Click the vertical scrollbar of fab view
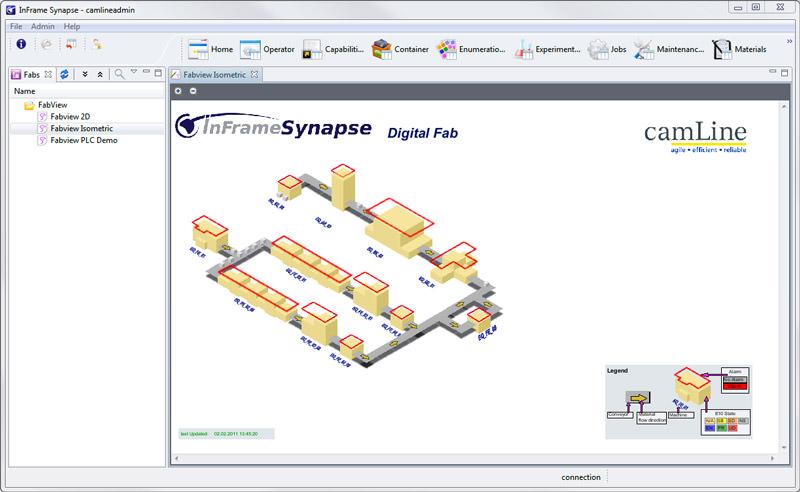 [x=784, y=276]
